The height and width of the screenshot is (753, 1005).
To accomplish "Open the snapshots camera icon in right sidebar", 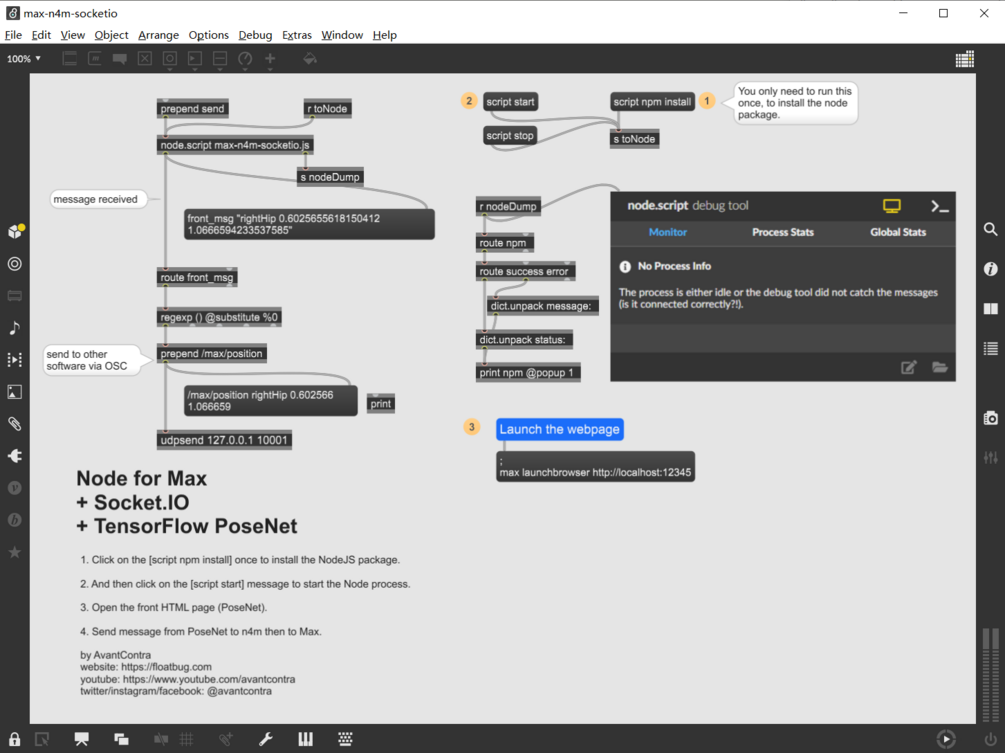I will [x=990, y=418].
